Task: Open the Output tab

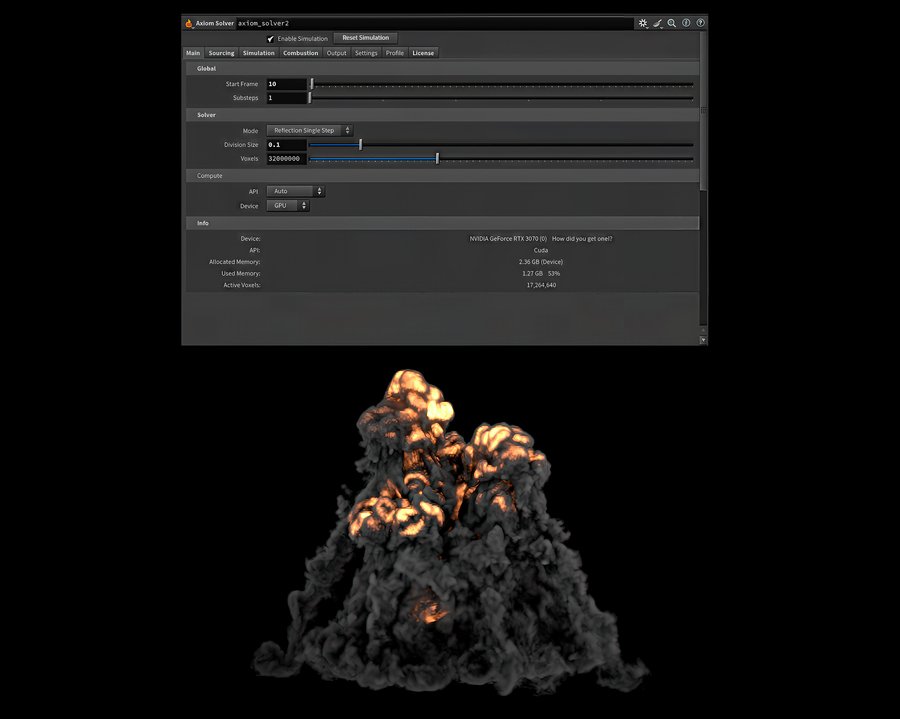Action: click(336, 53)
